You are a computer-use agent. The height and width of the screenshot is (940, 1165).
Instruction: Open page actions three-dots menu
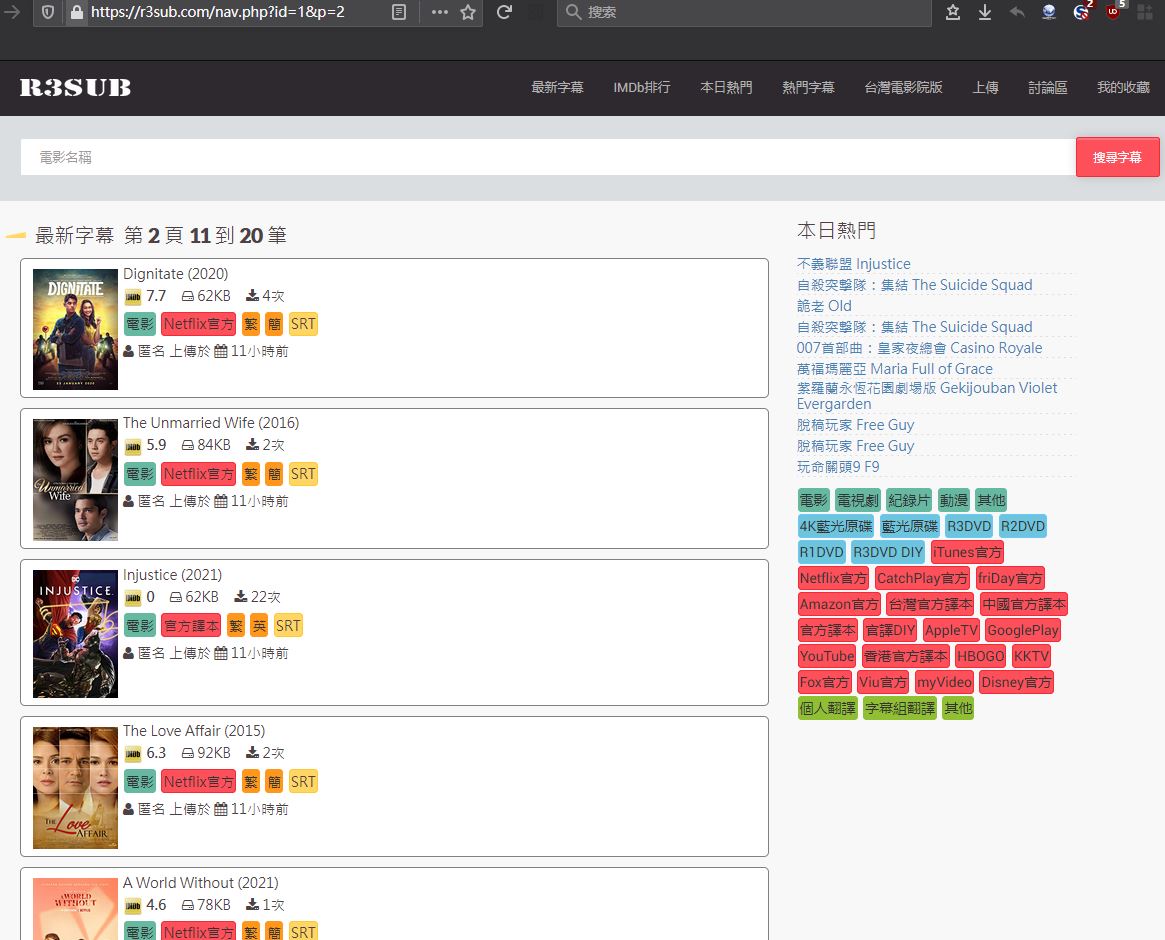click(x=439, y=12)
